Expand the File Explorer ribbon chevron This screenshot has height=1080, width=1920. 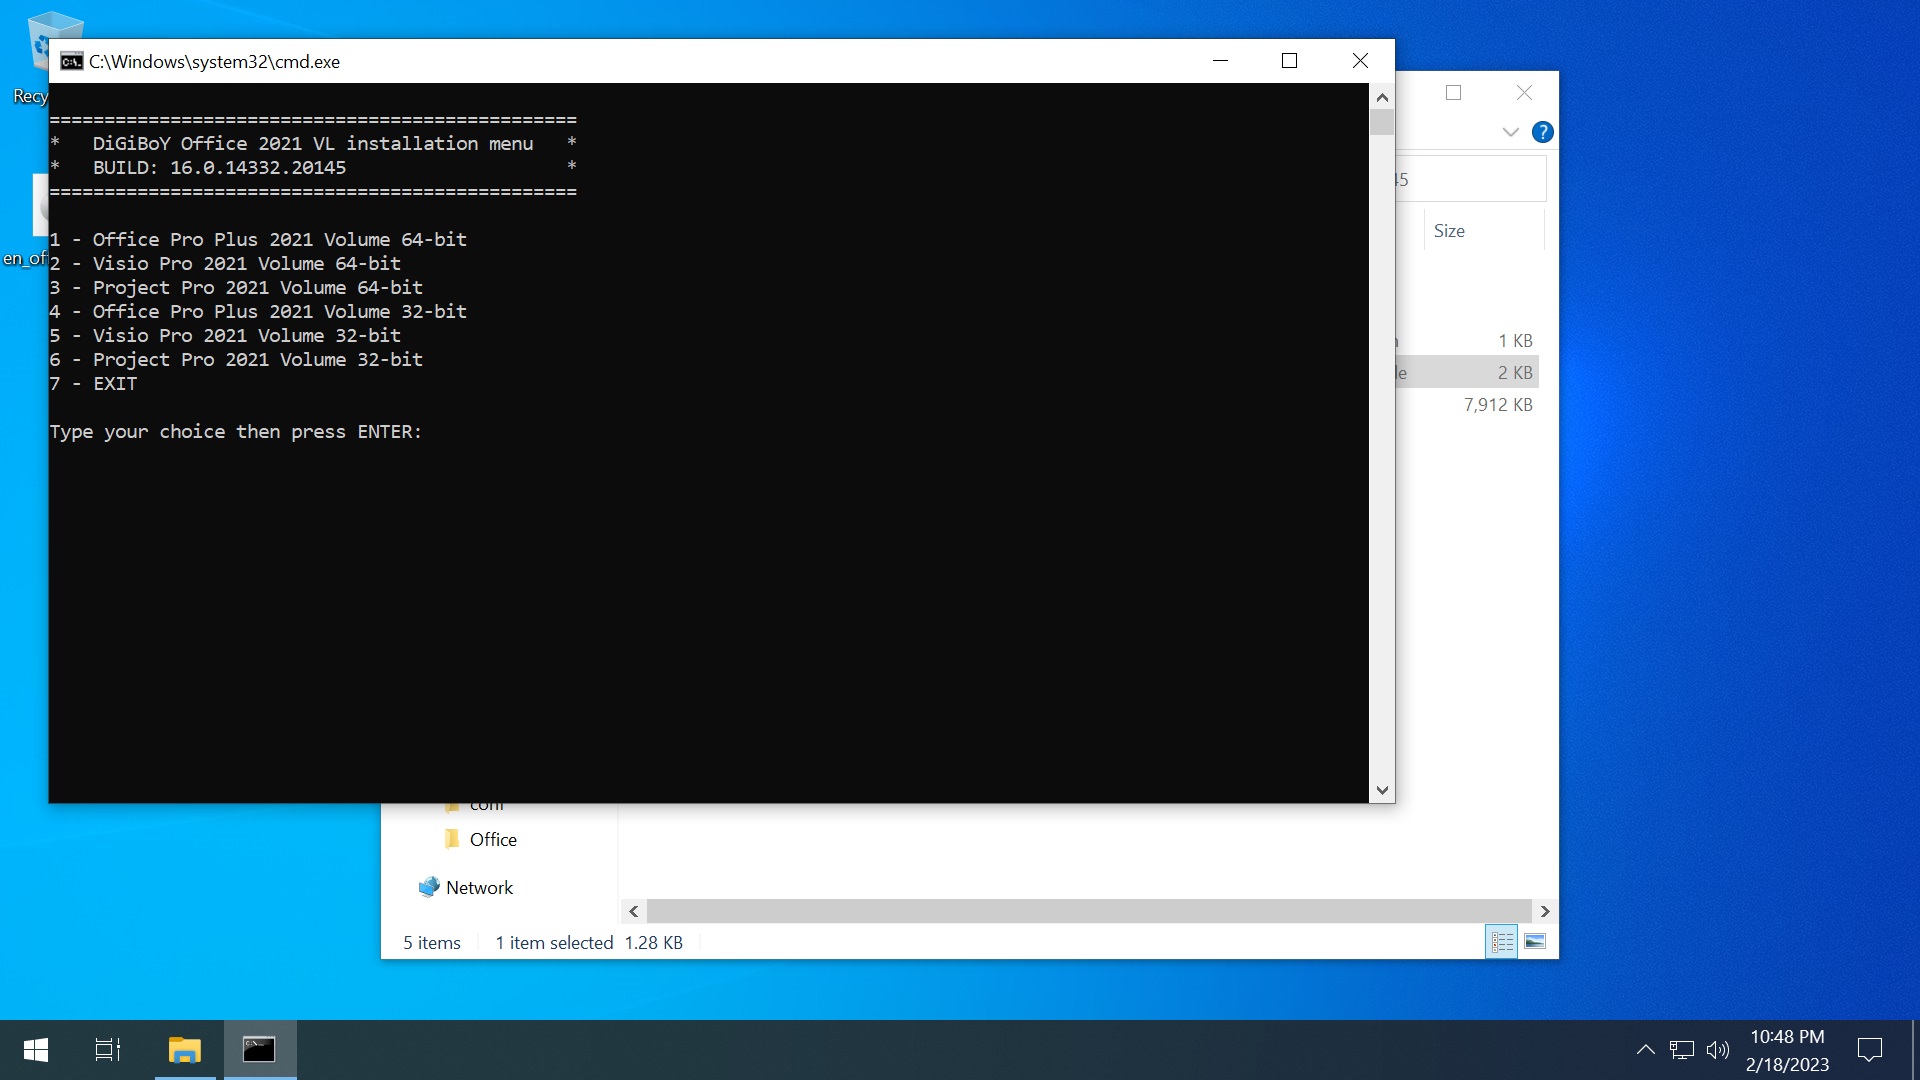(1510, 132)
